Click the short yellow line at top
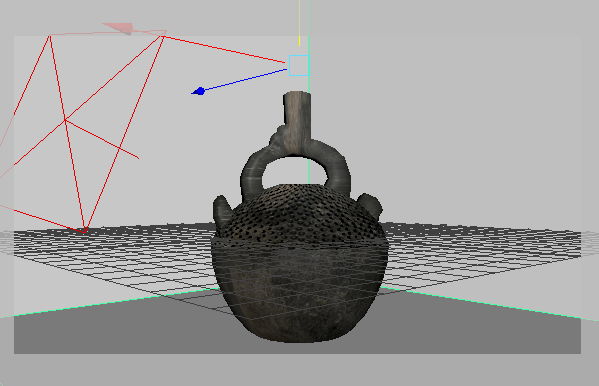Viewport: 599px width, 386px height. (x=300, y=41)
